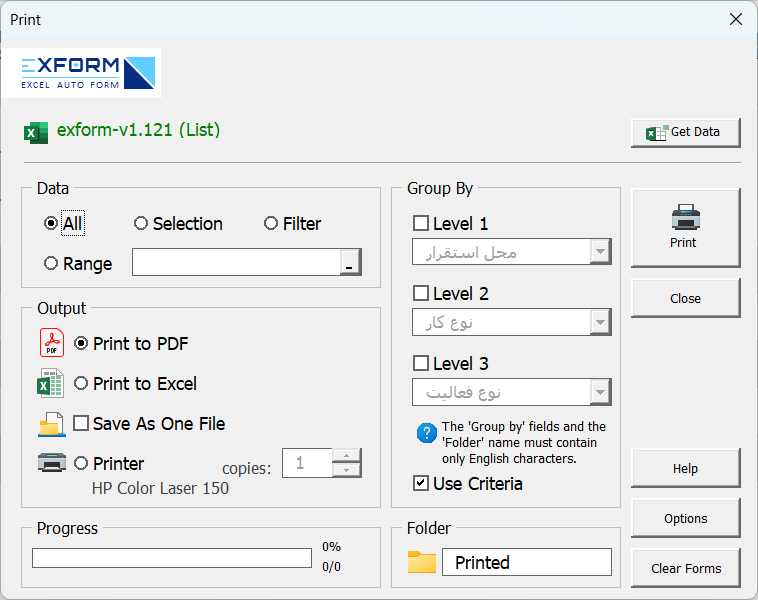Screen dimensions: 758x600
Task: Click the HP Color Laser 150 printer name
Action: pyautogui.click(x=160, y=488)
